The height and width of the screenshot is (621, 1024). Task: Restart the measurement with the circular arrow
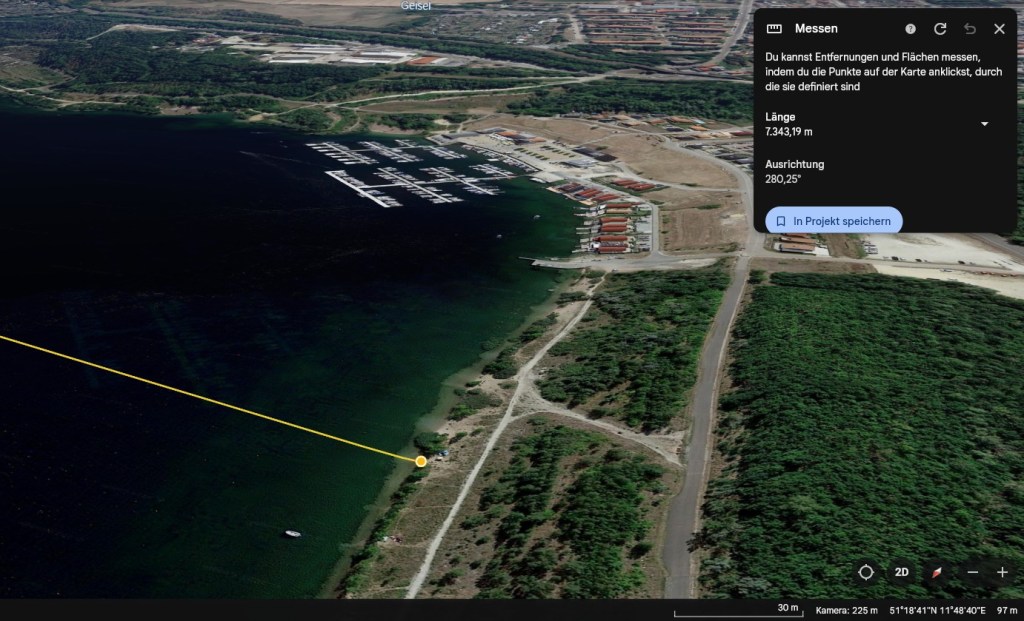(940, 29)
